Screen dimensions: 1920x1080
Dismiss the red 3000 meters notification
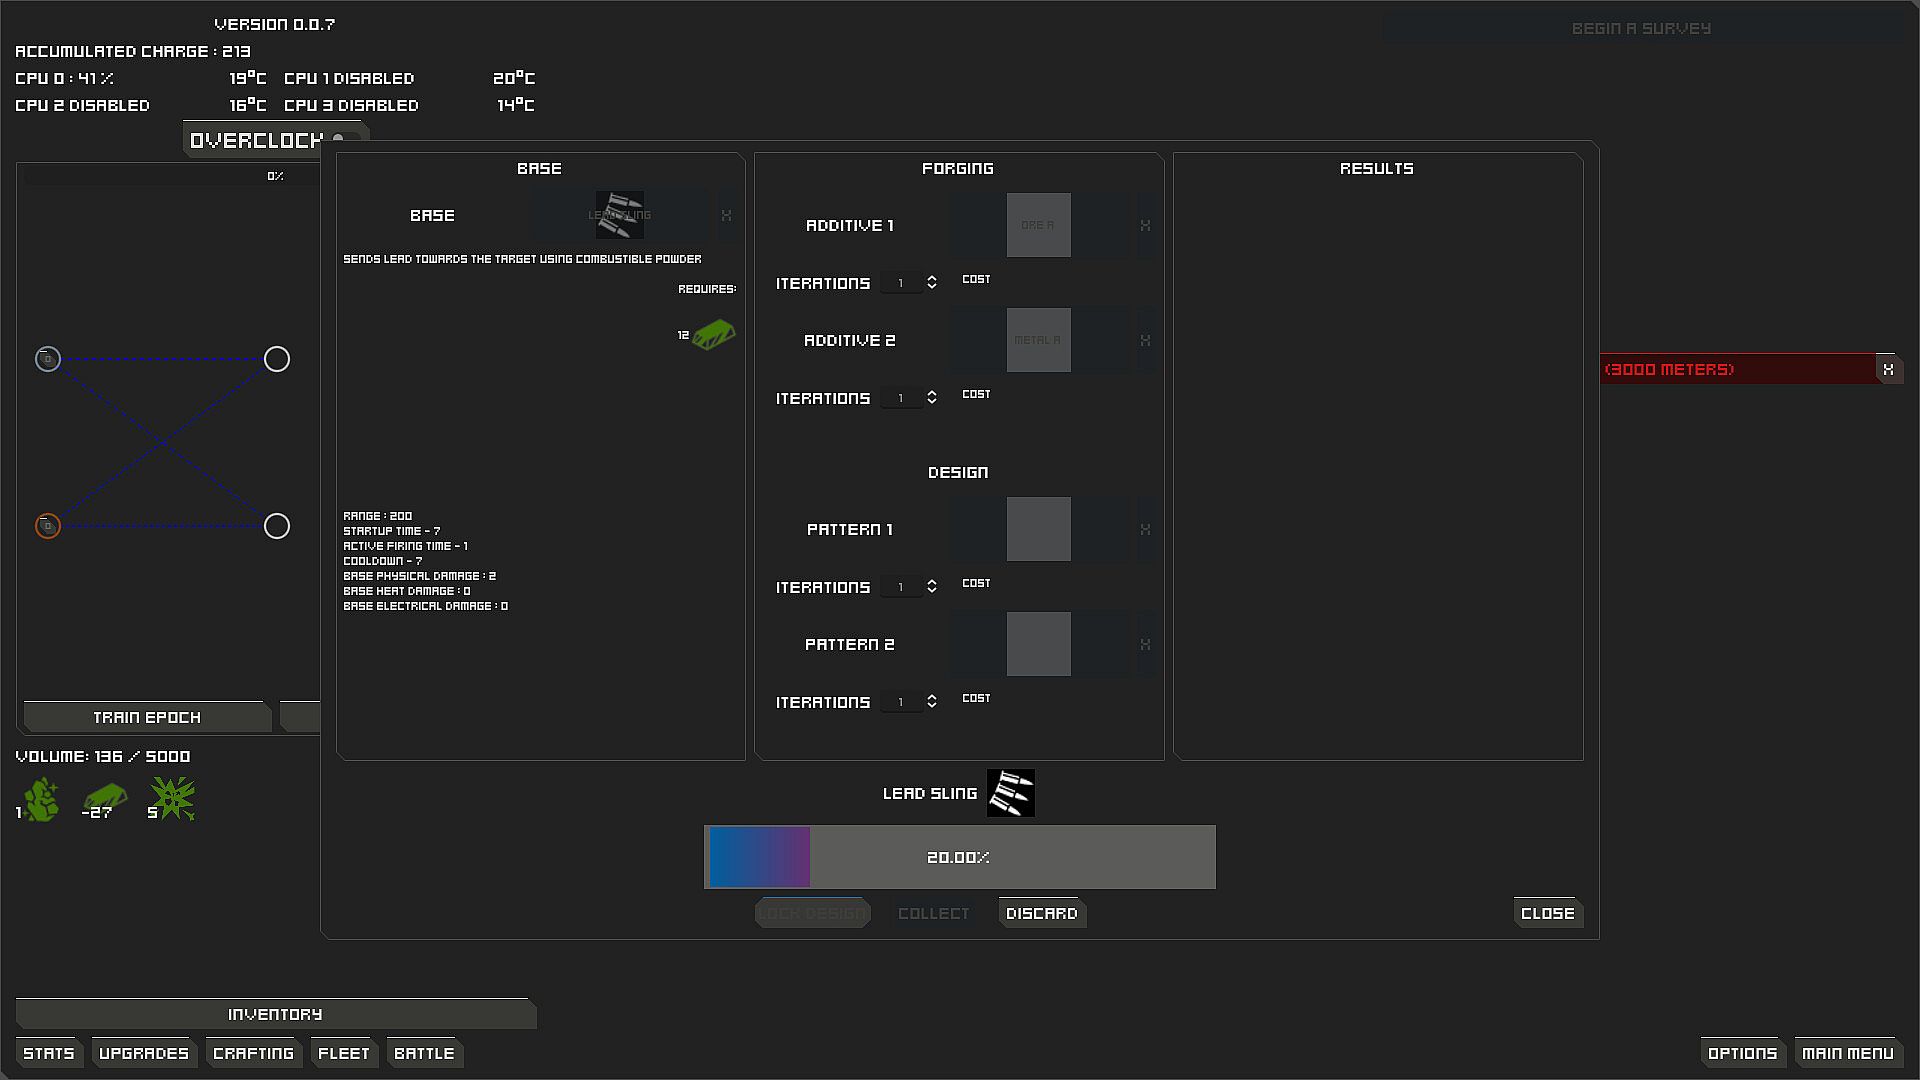1888,370
